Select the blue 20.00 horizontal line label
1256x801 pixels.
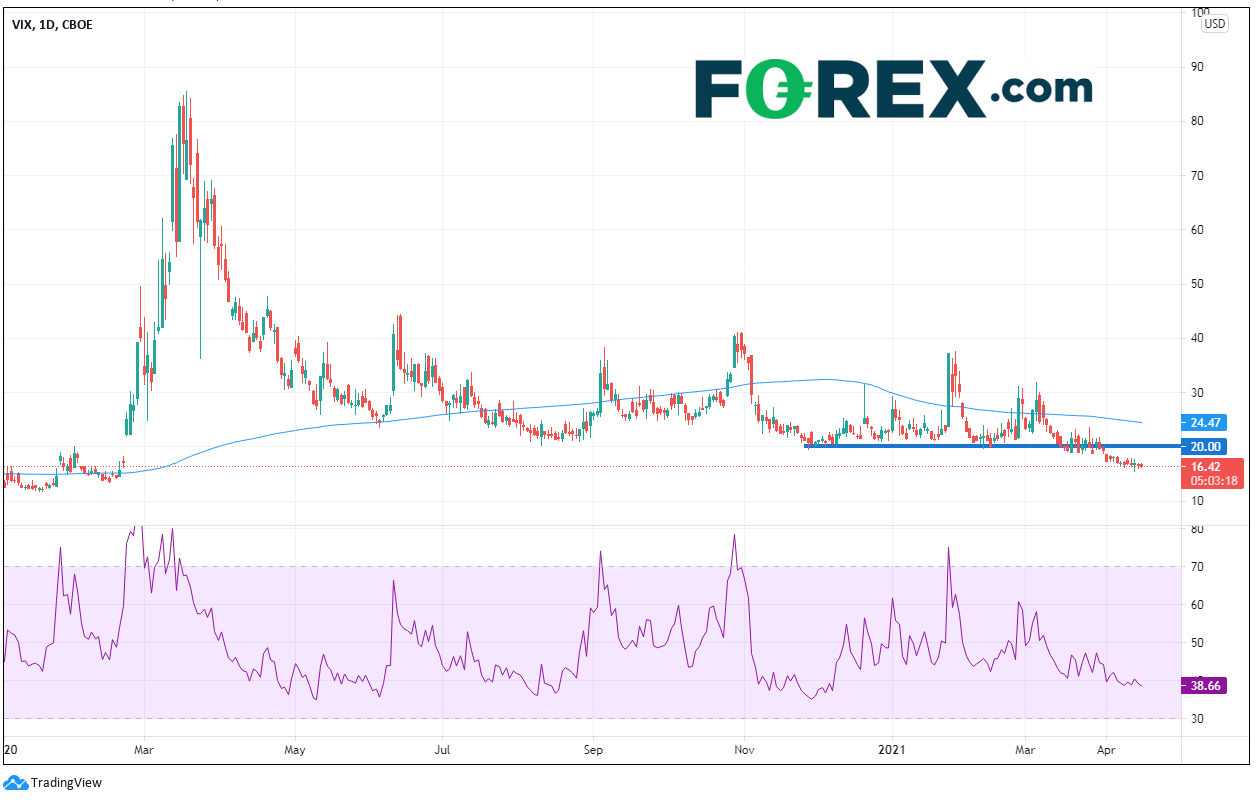pyautogui.click(x=1213, y=447)
